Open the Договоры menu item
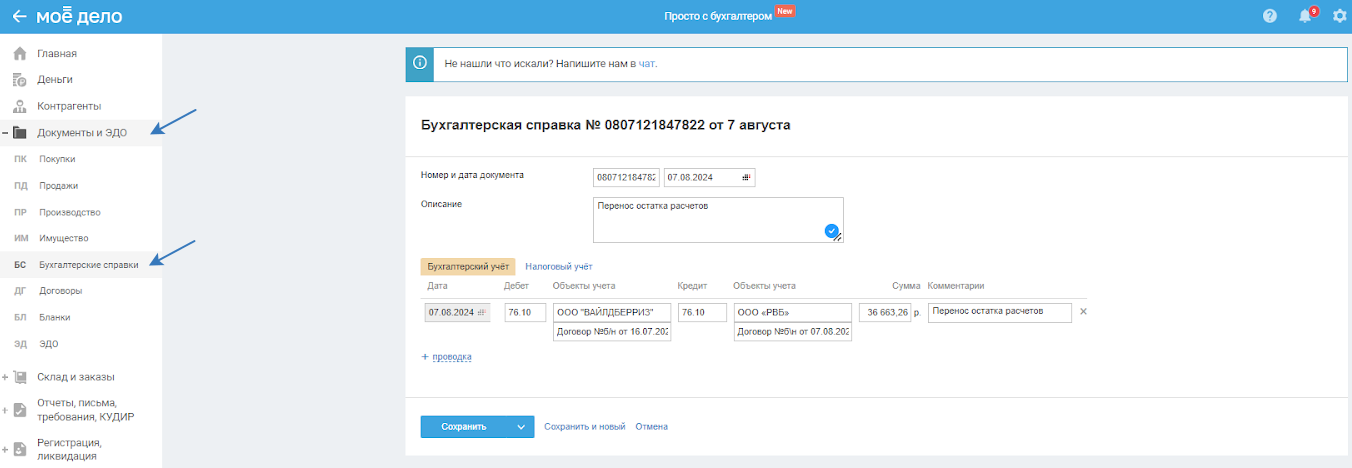This screenshot has width=1352, height=468. pos(60,291)
